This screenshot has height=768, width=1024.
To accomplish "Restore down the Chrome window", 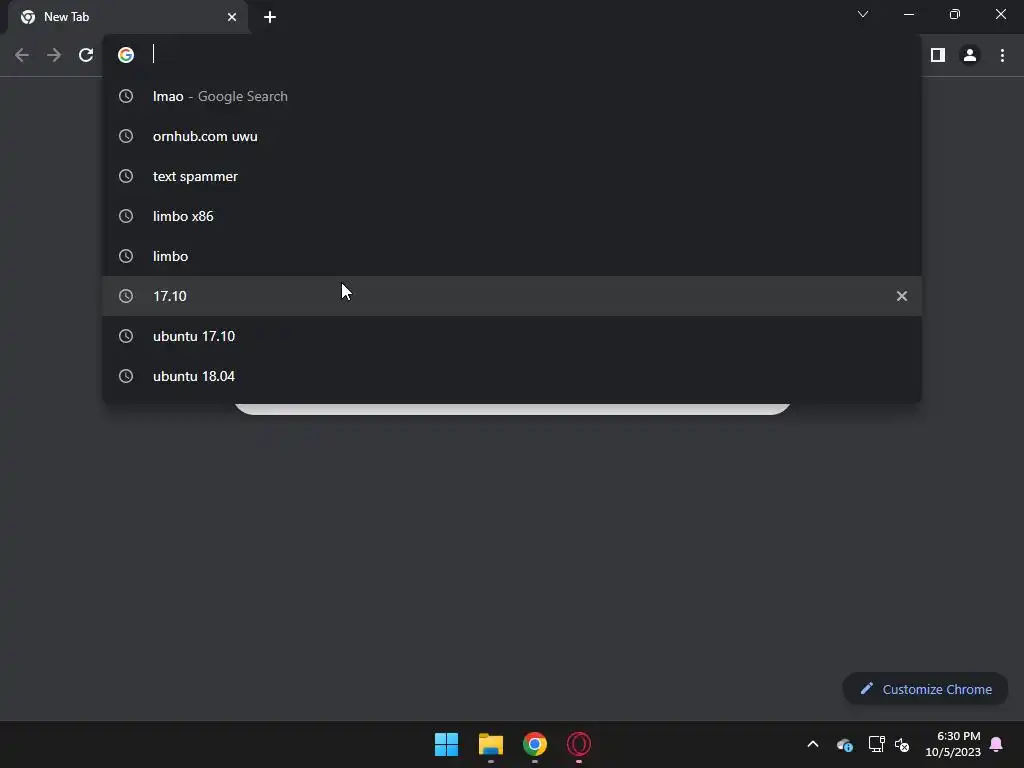I will coord(955,14).
